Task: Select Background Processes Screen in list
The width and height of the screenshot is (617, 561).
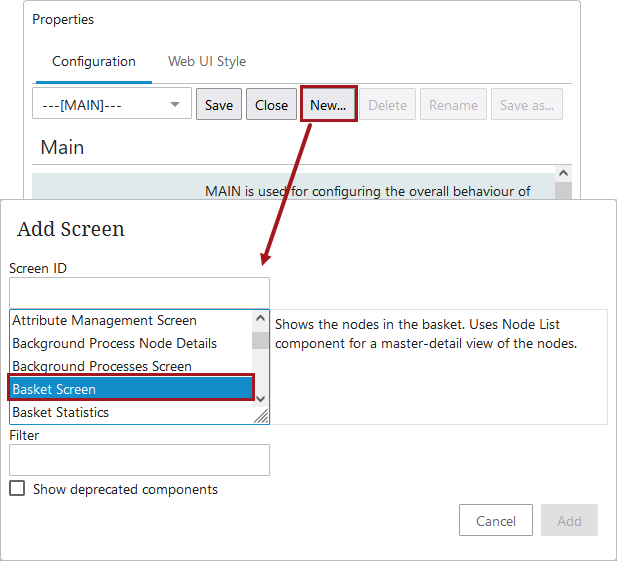Action: coord(102,366)
